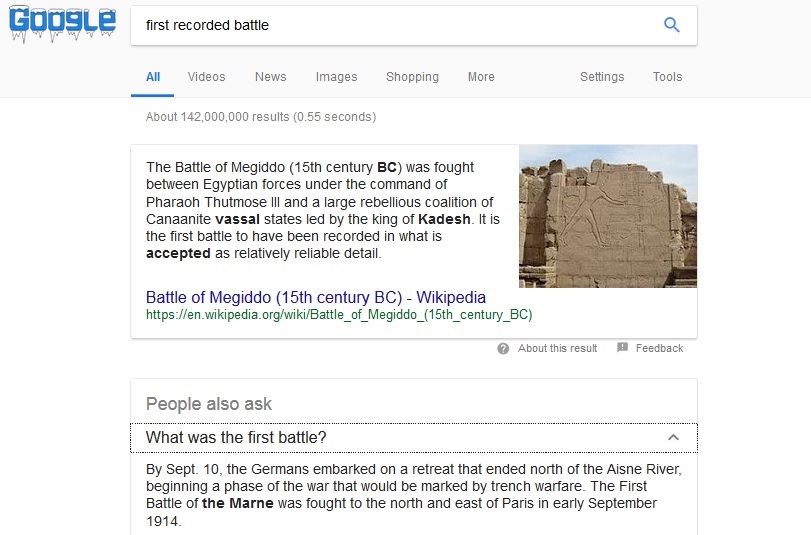Collapse the answer using the up chevron
Viewport: 811px width, 535px height.
pos(673,438)
